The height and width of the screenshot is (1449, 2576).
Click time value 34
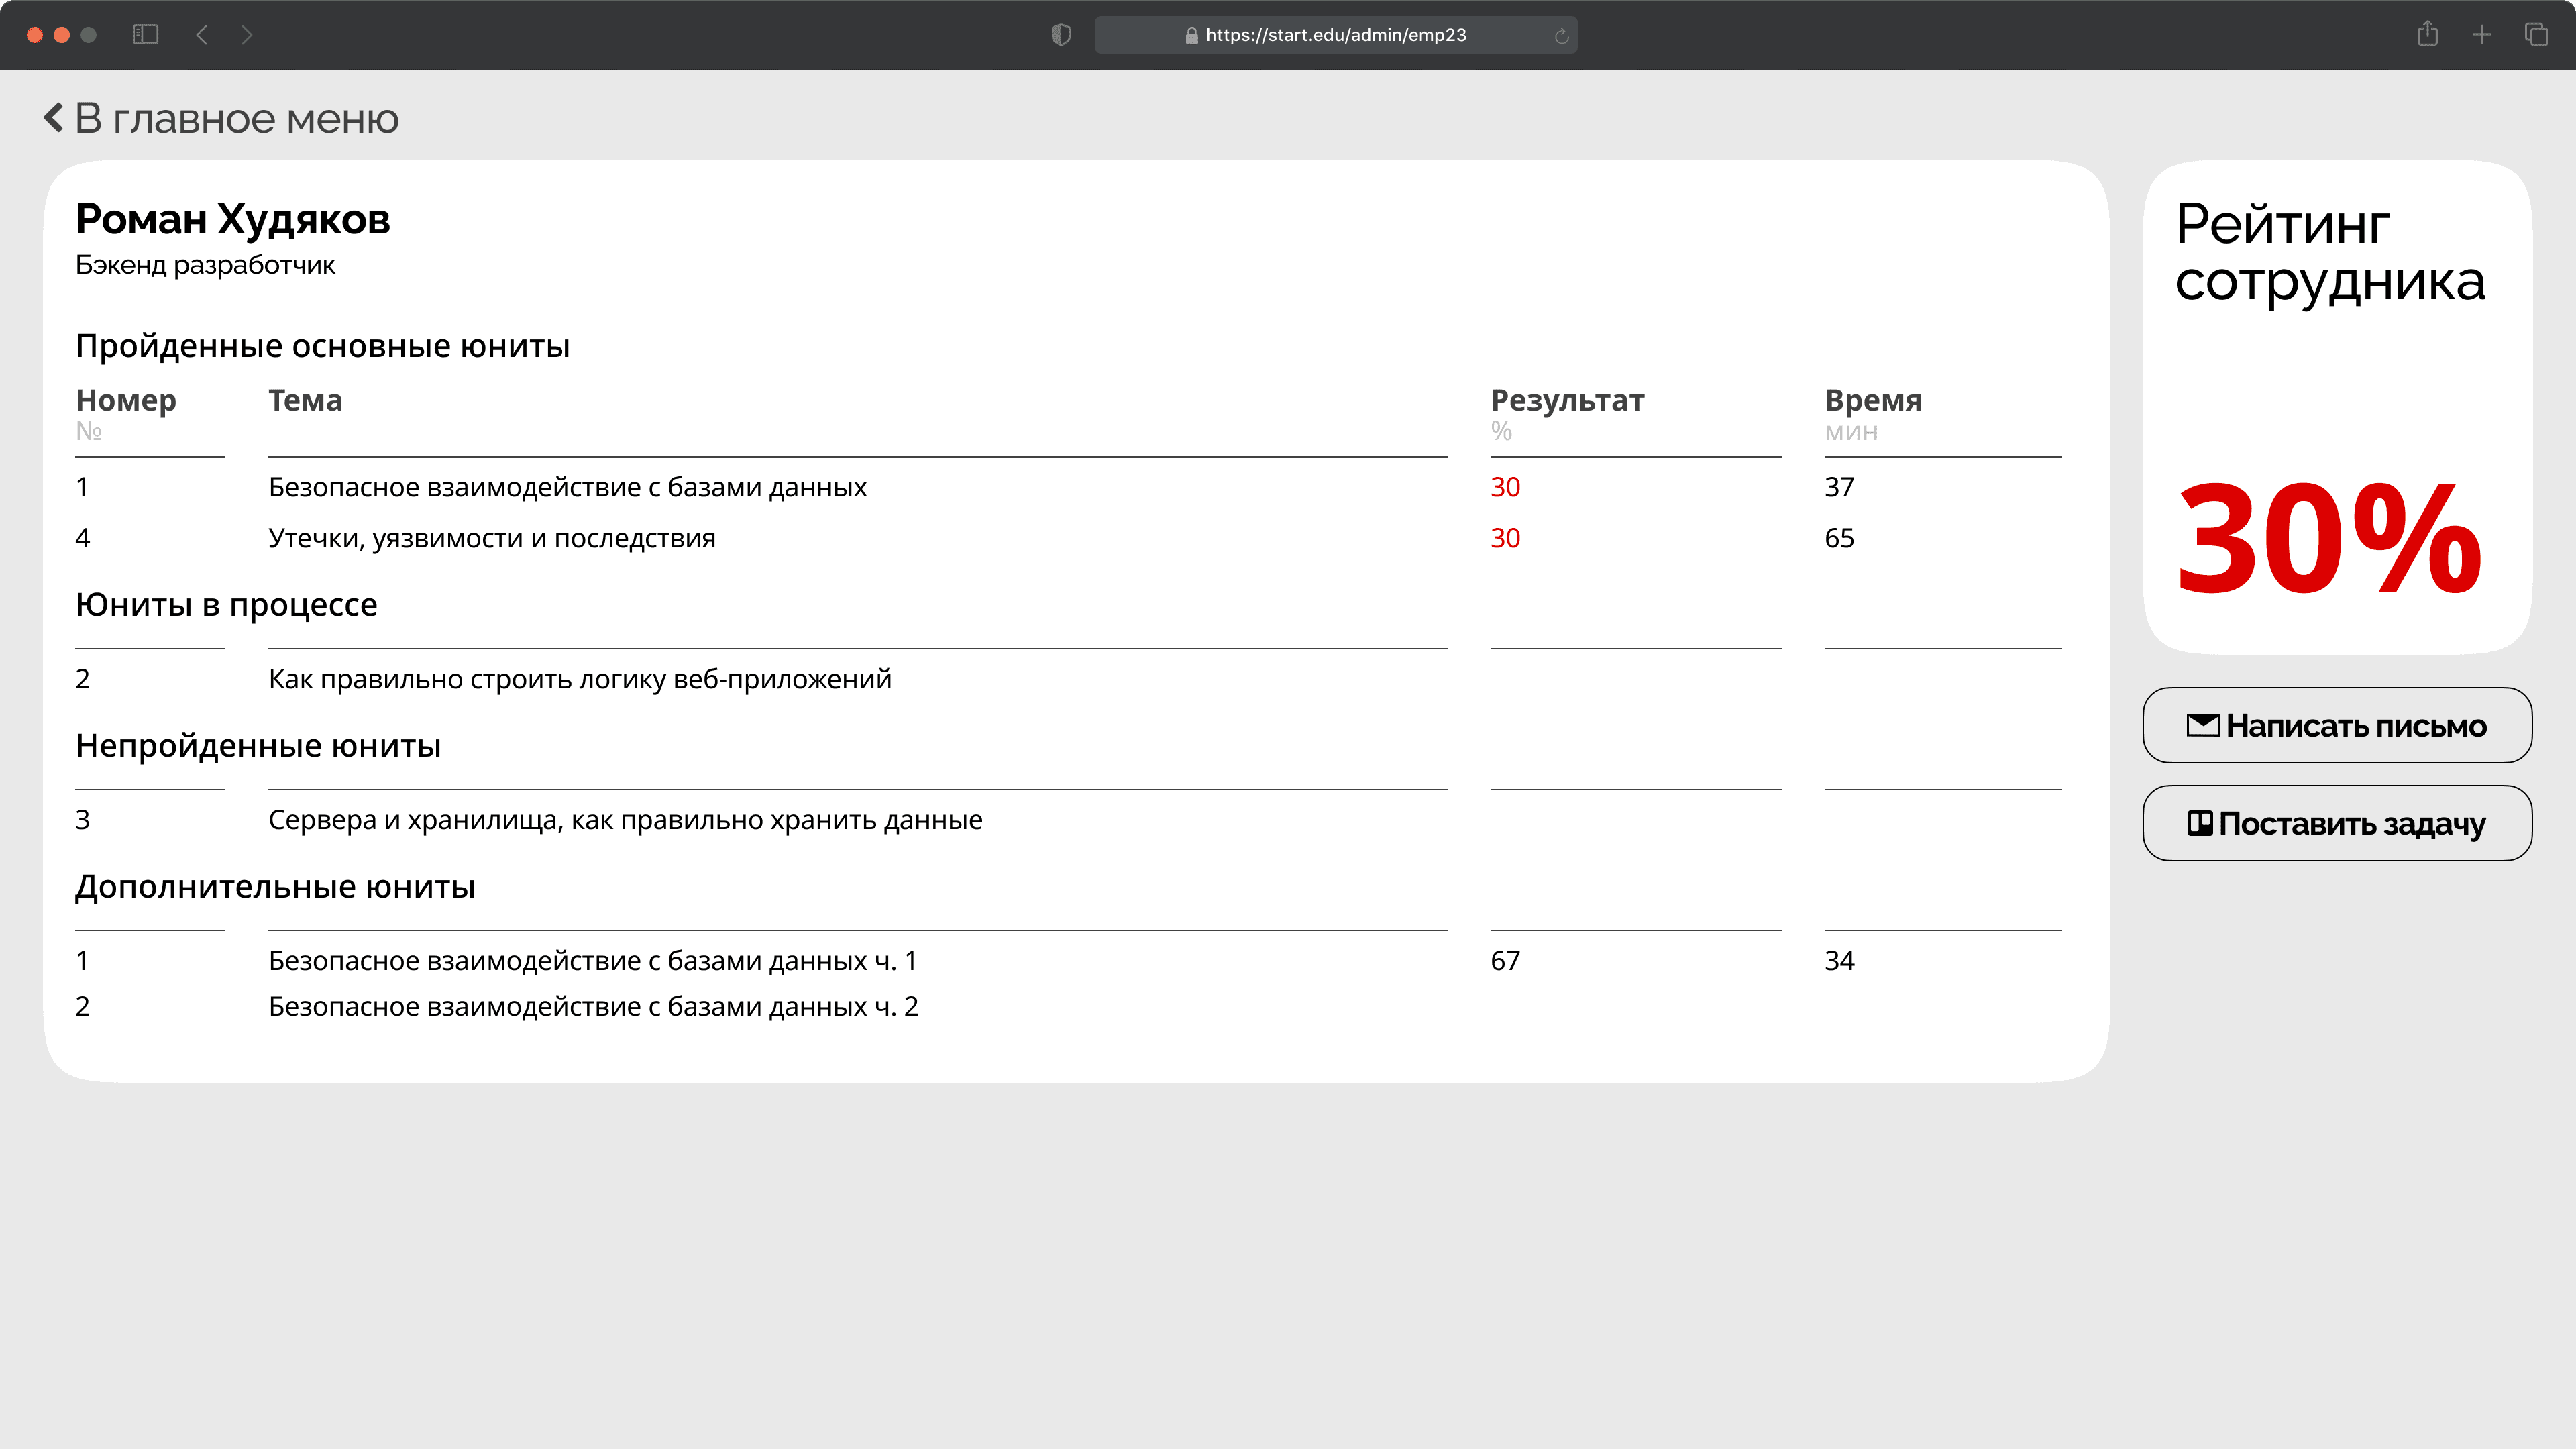[x=1839, y=961]
